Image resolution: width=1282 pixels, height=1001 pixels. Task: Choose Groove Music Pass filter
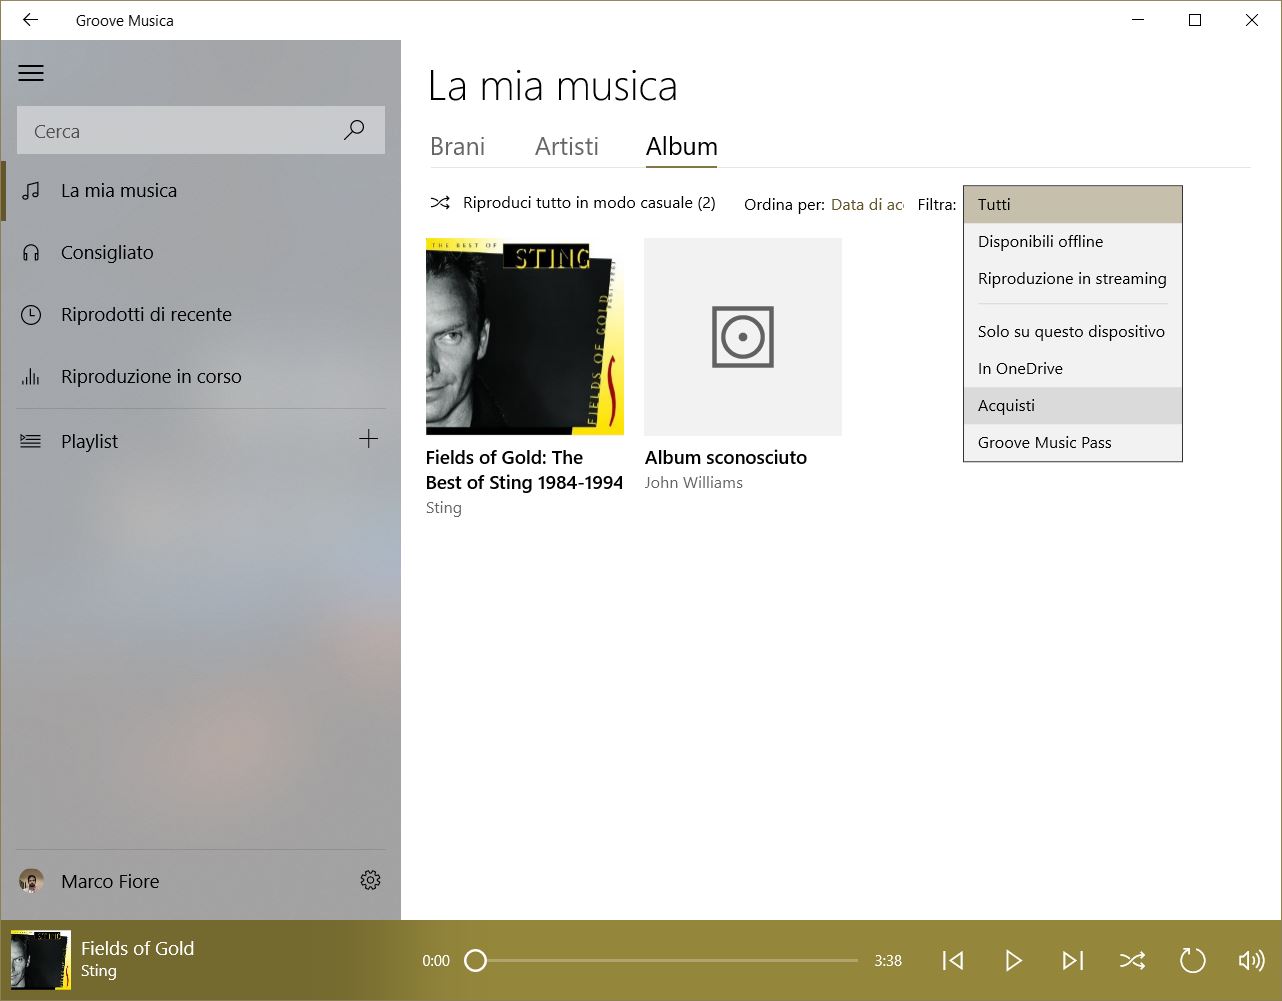(1072, 442)
